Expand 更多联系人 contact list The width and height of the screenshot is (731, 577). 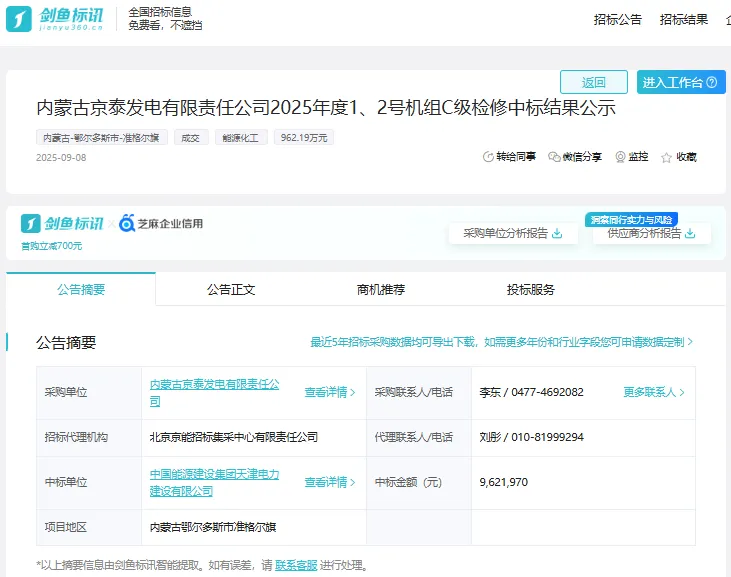(x=654, y=392)
